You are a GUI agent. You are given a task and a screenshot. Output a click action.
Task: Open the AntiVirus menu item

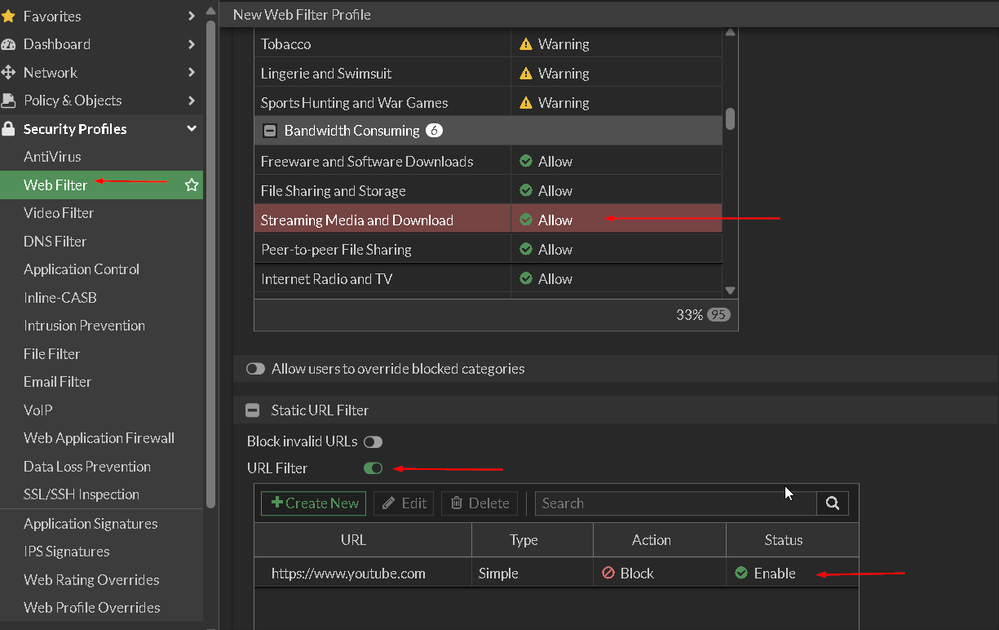click(52, 157)
